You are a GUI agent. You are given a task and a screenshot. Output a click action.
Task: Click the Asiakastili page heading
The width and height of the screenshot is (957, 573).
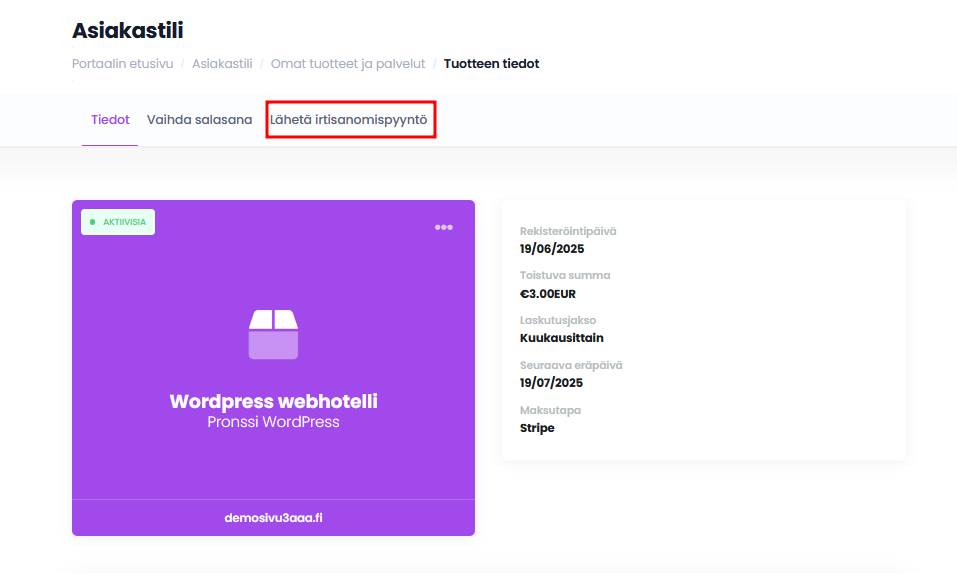pyautogui.click(x=127, y=31)
